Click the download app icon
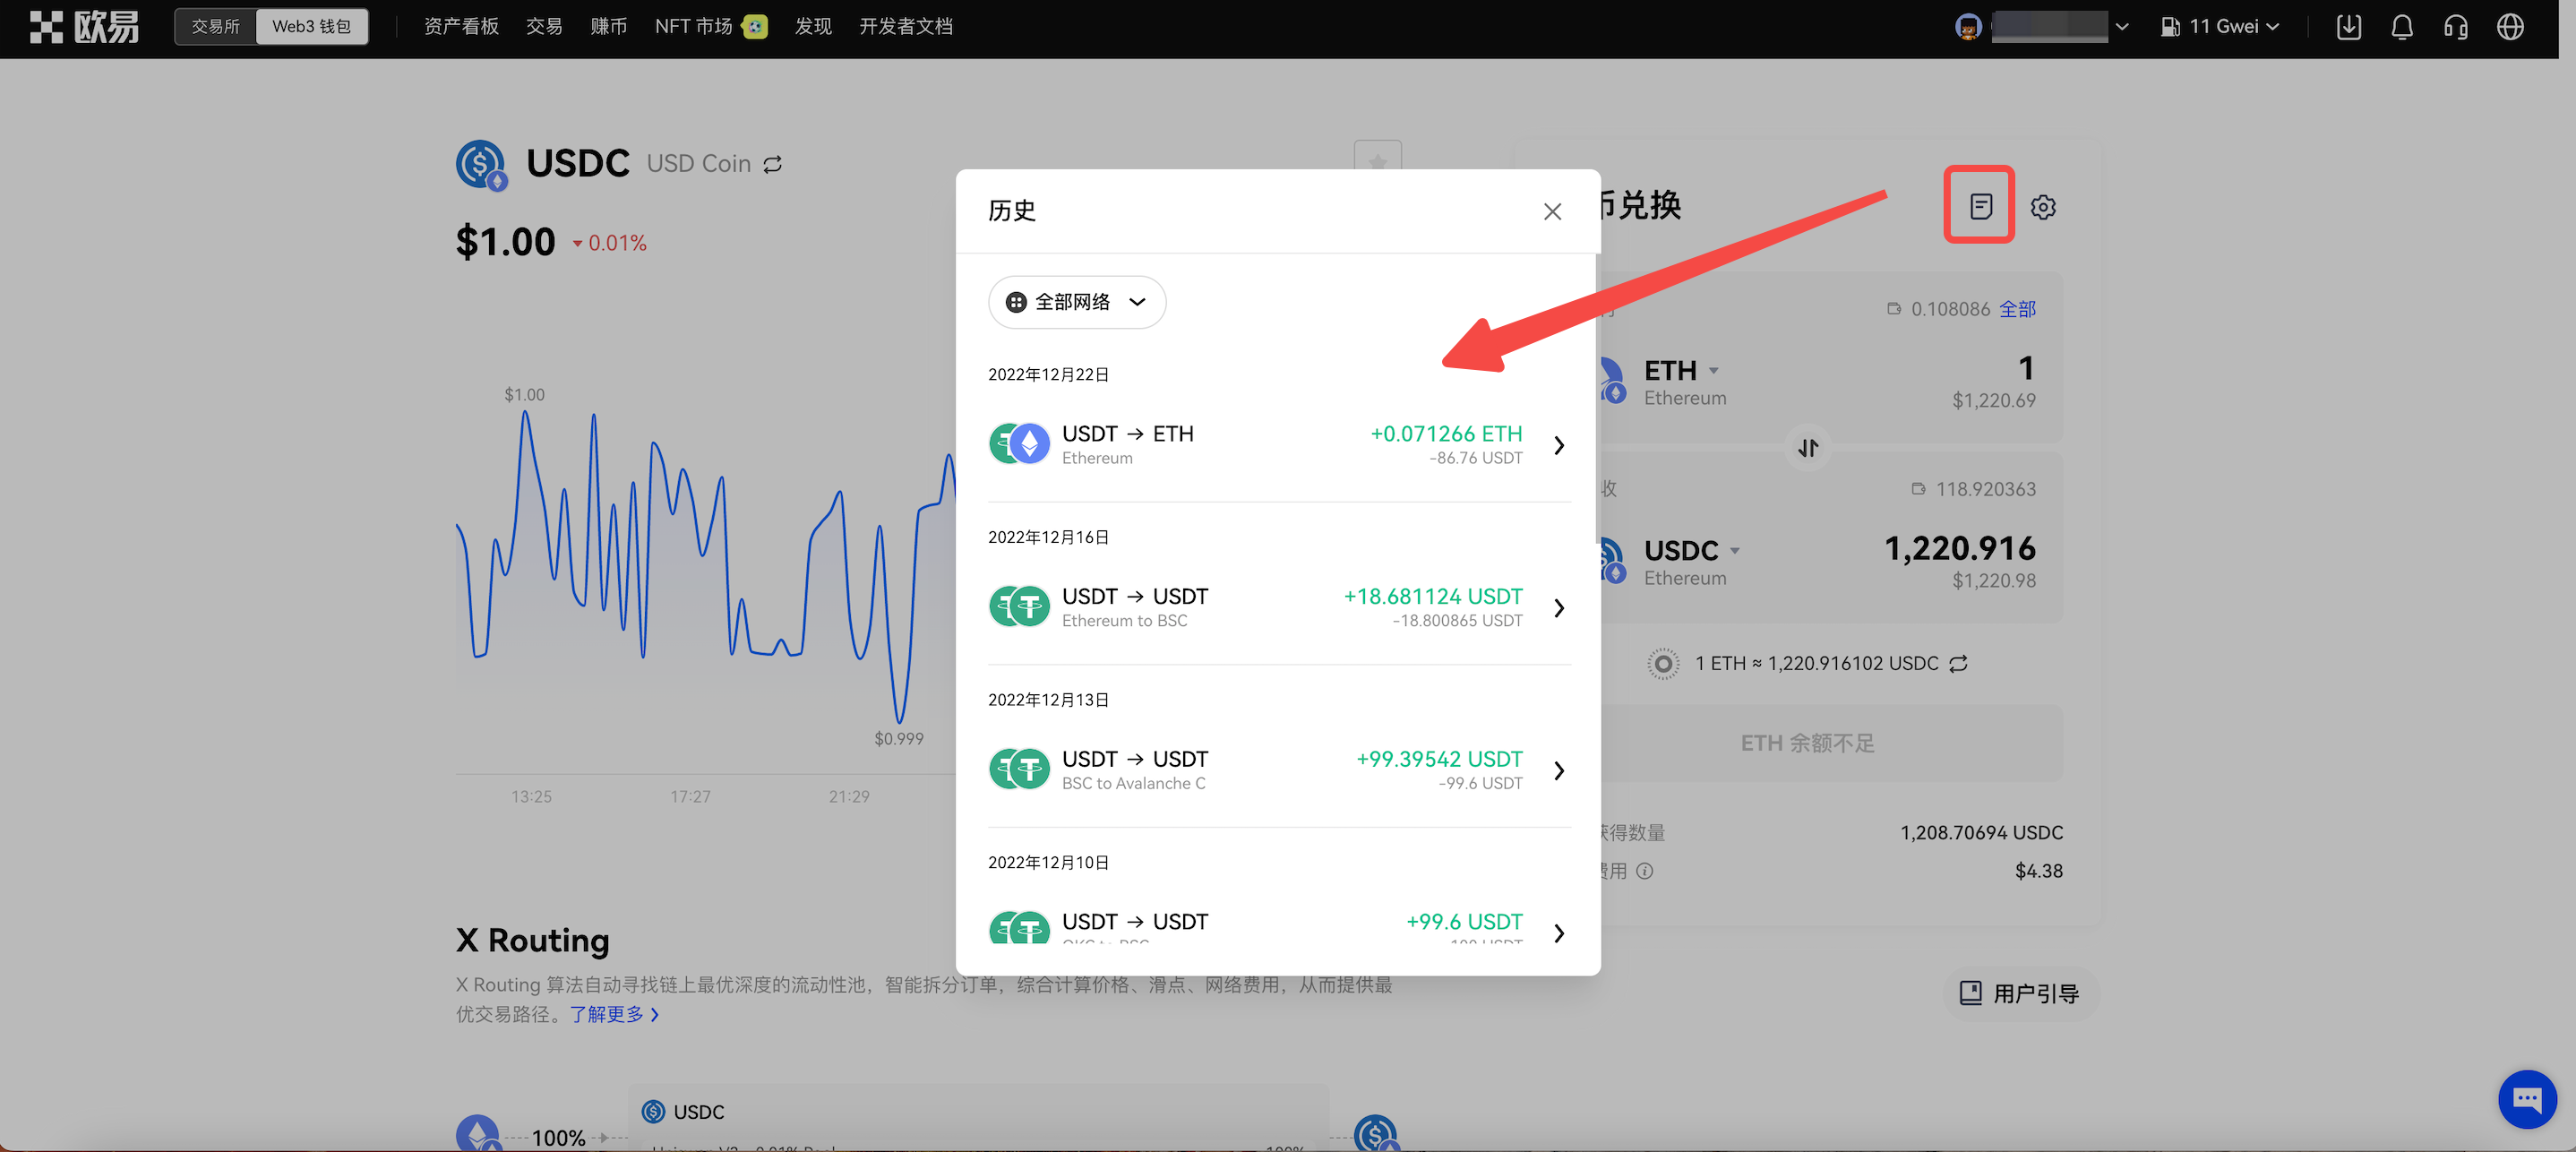This screenshot has width=2576, height=1152. point(2348,27)
